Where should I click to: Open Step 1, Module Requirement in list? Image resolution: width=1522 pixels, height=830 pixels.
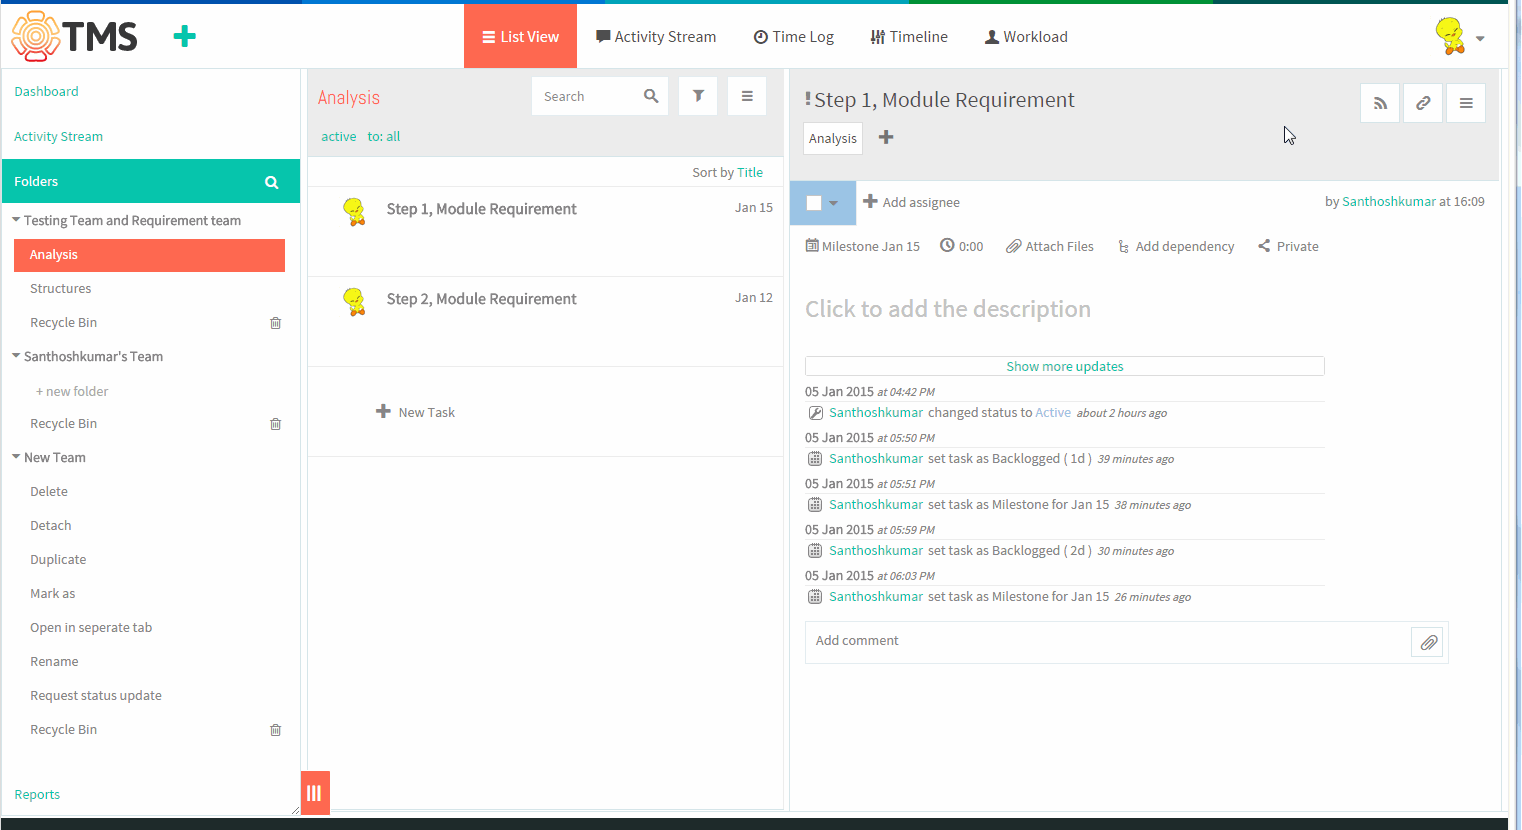pos(481,208)
